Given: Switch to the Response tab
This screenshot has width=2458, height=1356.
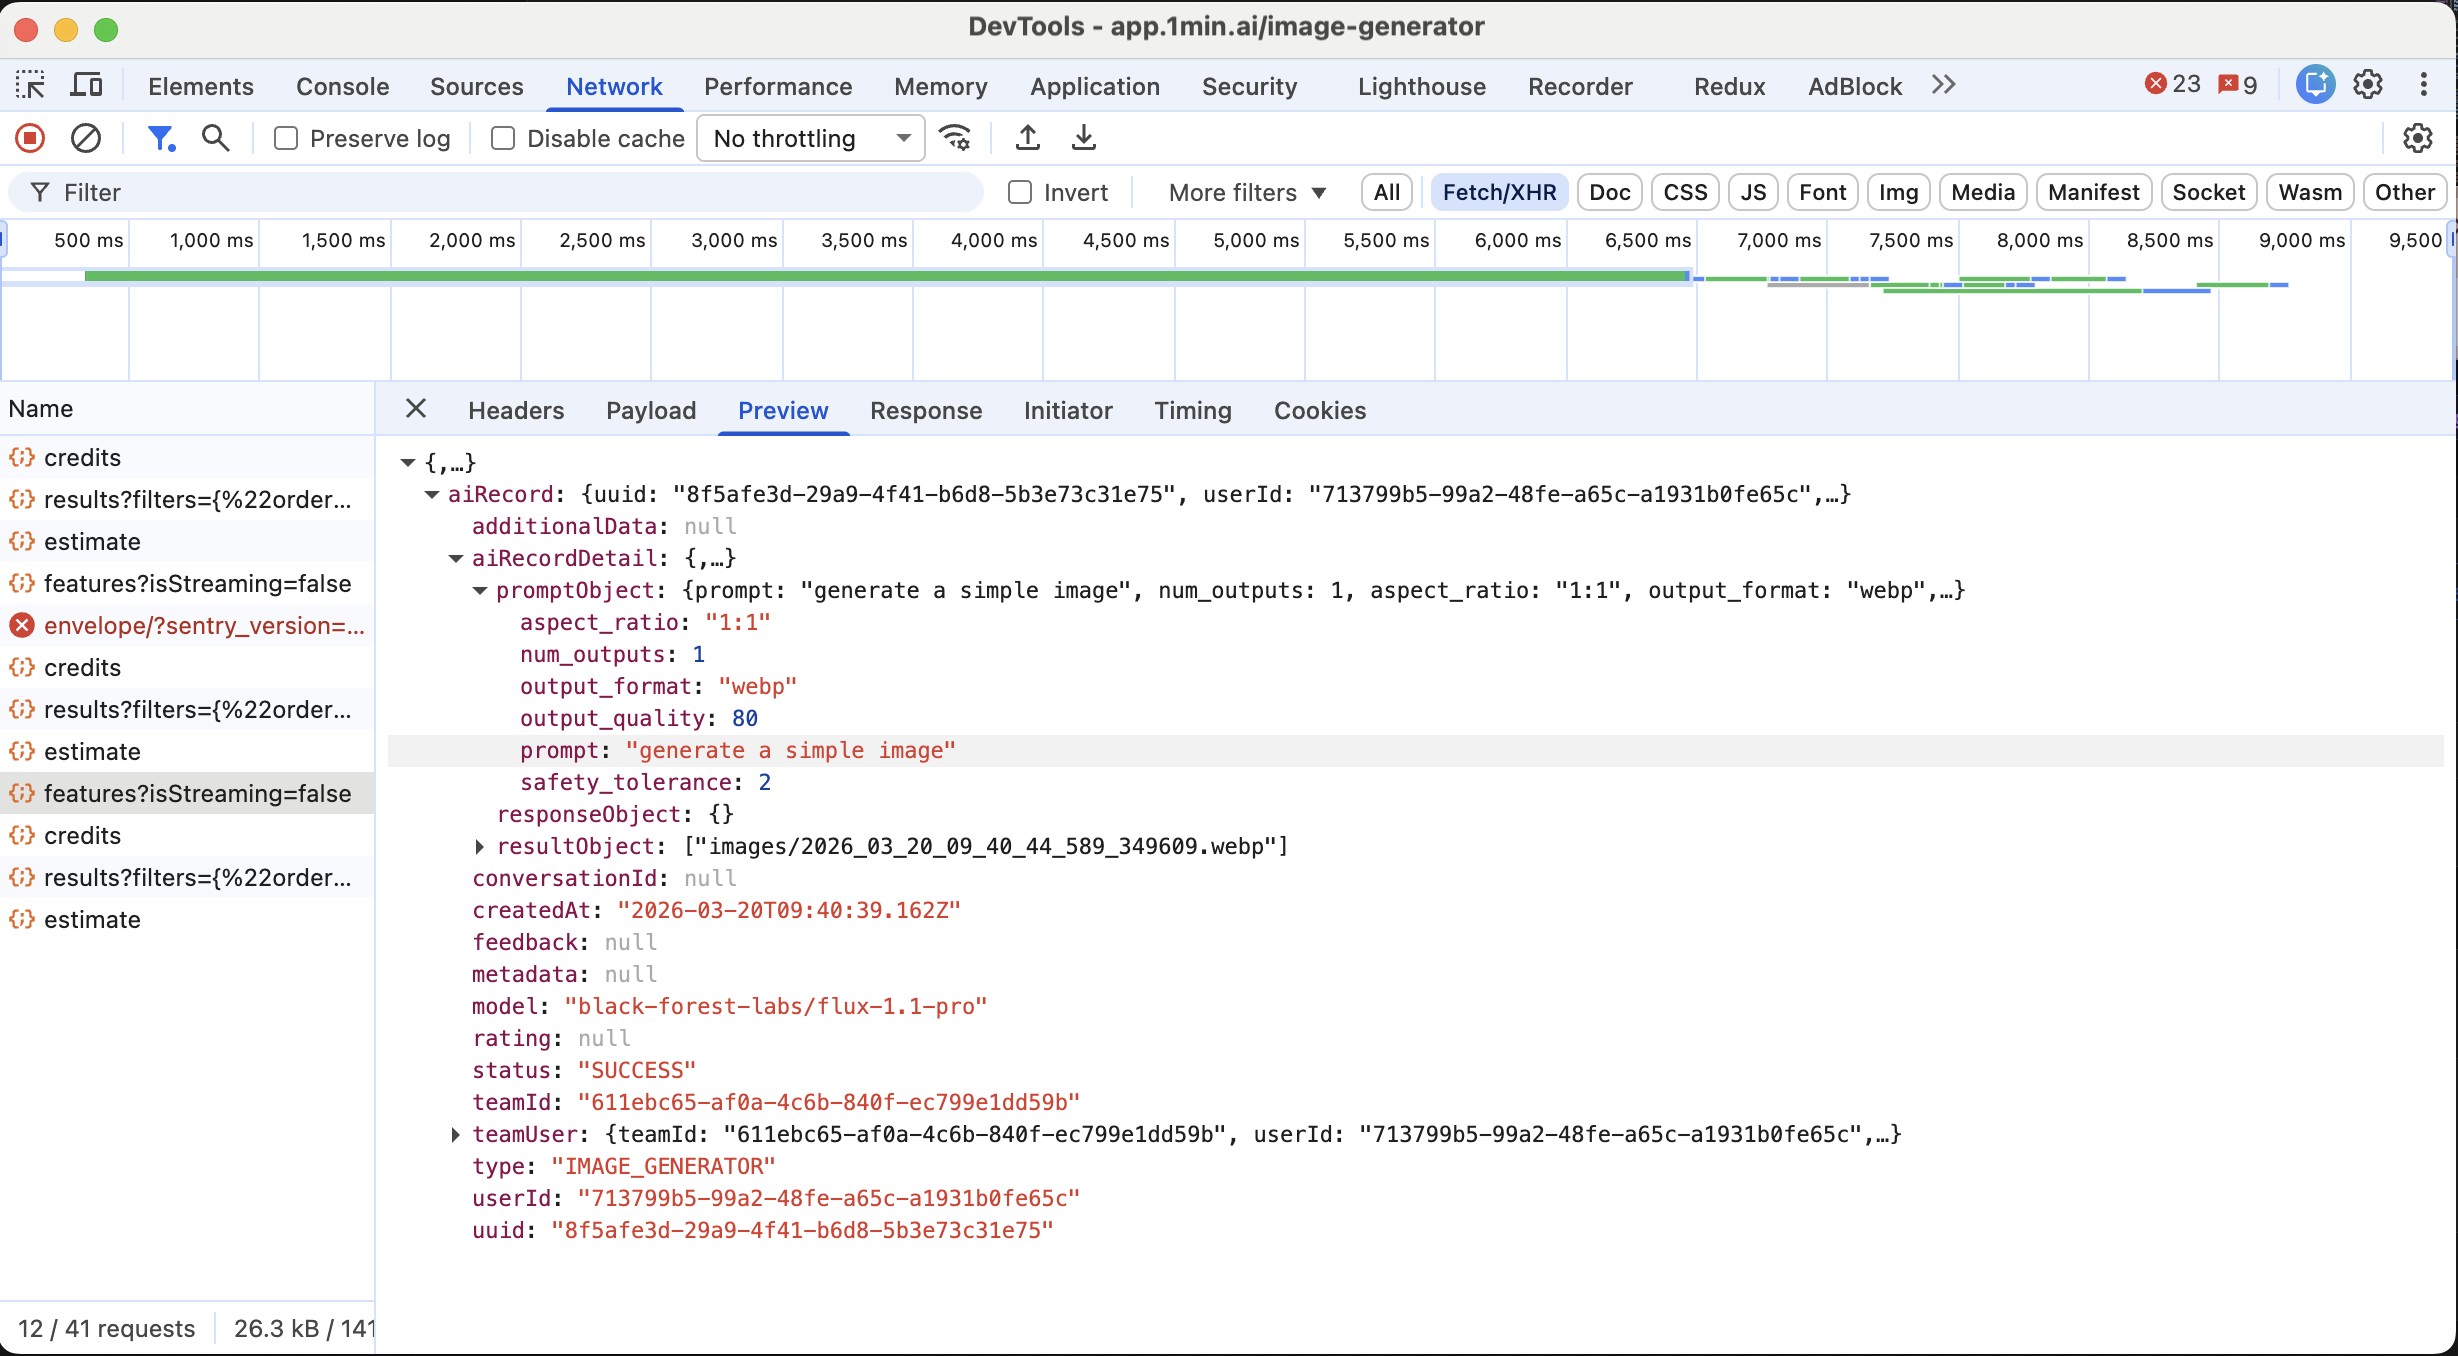Looking at the screenshot, I should point(925,410).
